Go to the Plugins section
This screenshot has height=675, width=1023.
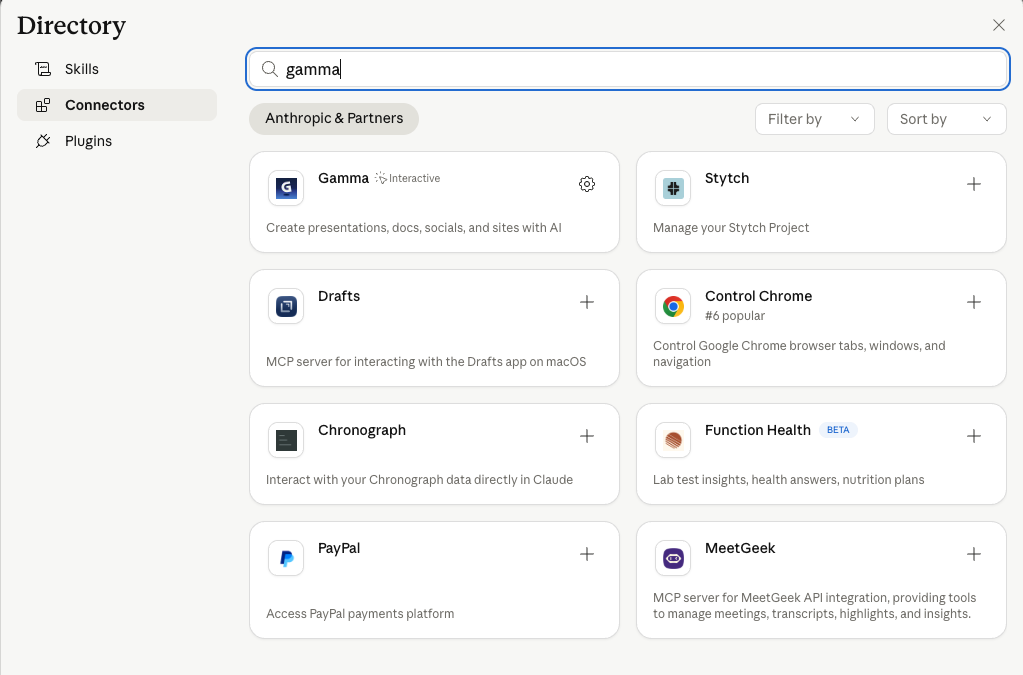point(88,141)
